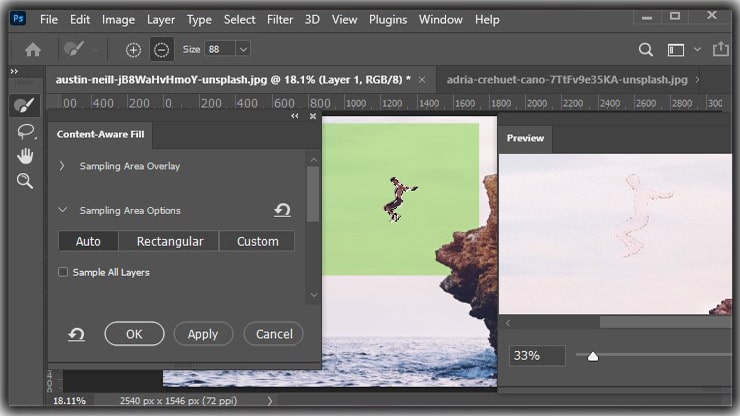Screen dimensions: 740x416
Task: Click the panel vertical scrollbar thumb
Action: (312, 194)
